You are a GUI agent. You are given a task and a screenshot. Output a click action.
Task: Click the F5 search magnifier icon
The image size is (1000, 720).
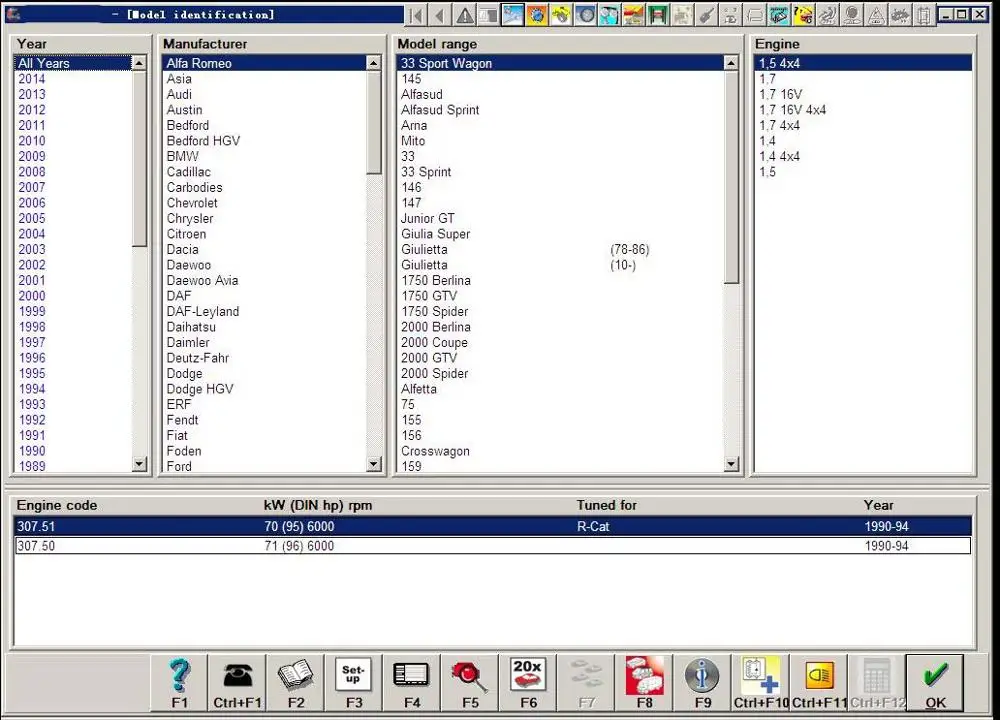click(x=469, y=676)
